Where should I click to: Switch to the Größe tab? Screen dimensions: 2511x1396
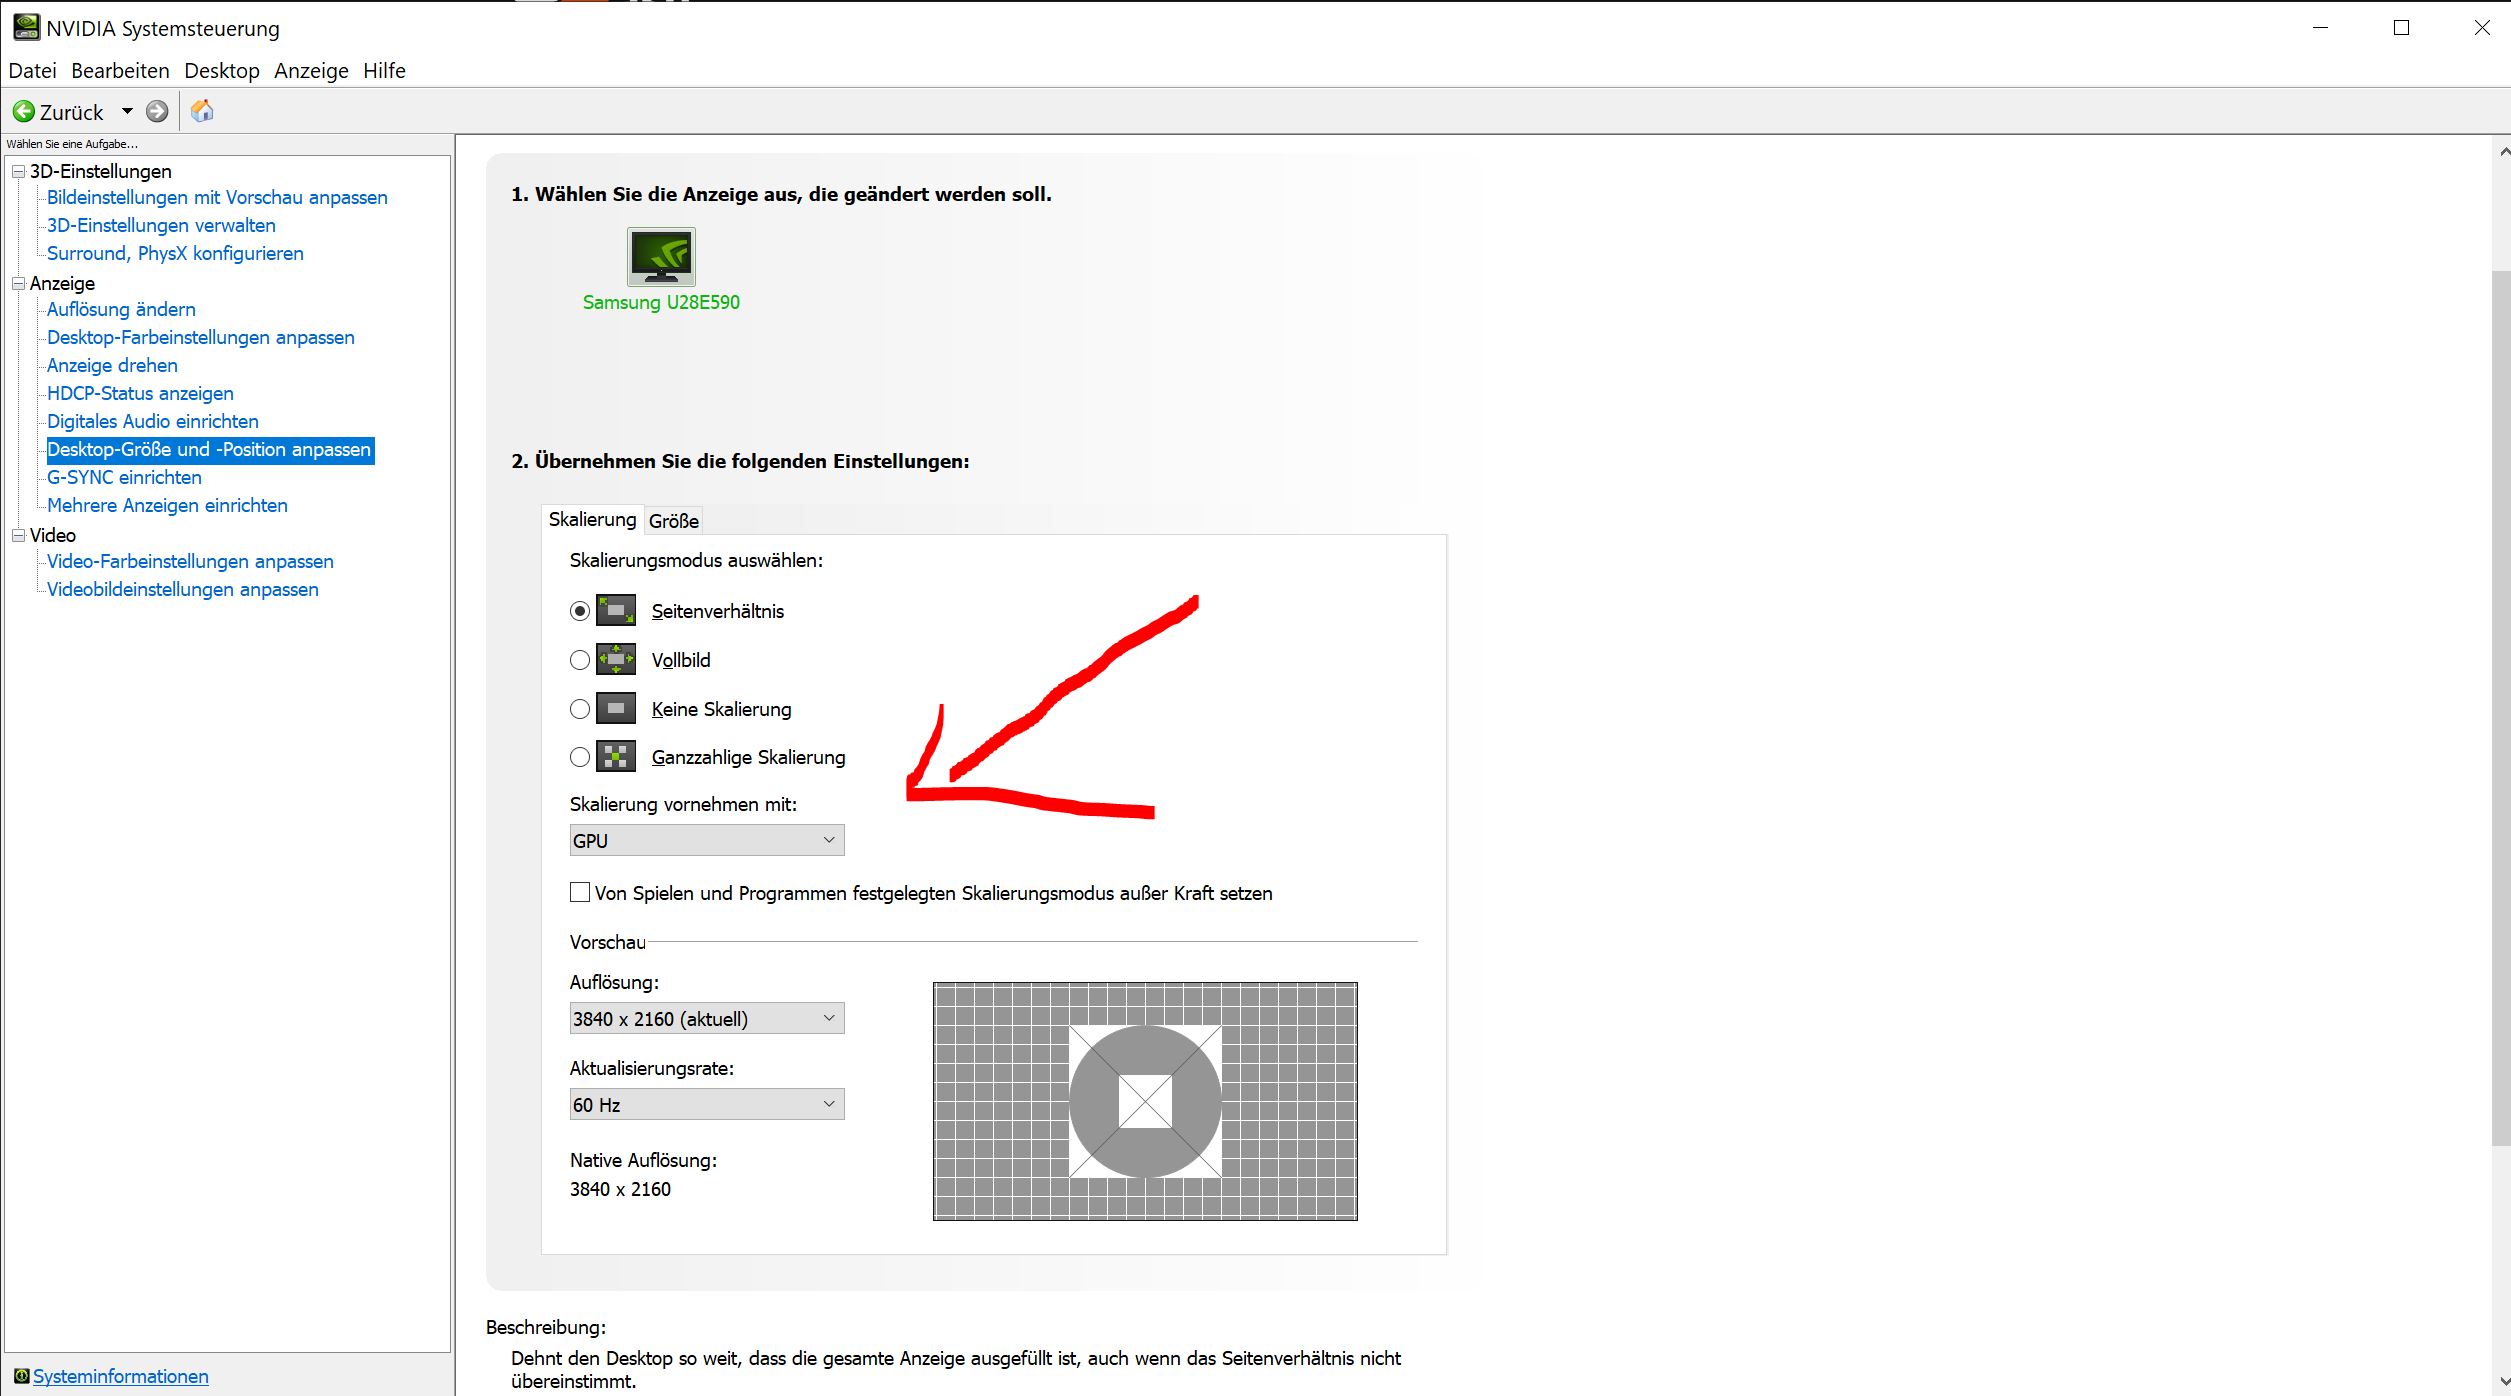pos(673,521)
